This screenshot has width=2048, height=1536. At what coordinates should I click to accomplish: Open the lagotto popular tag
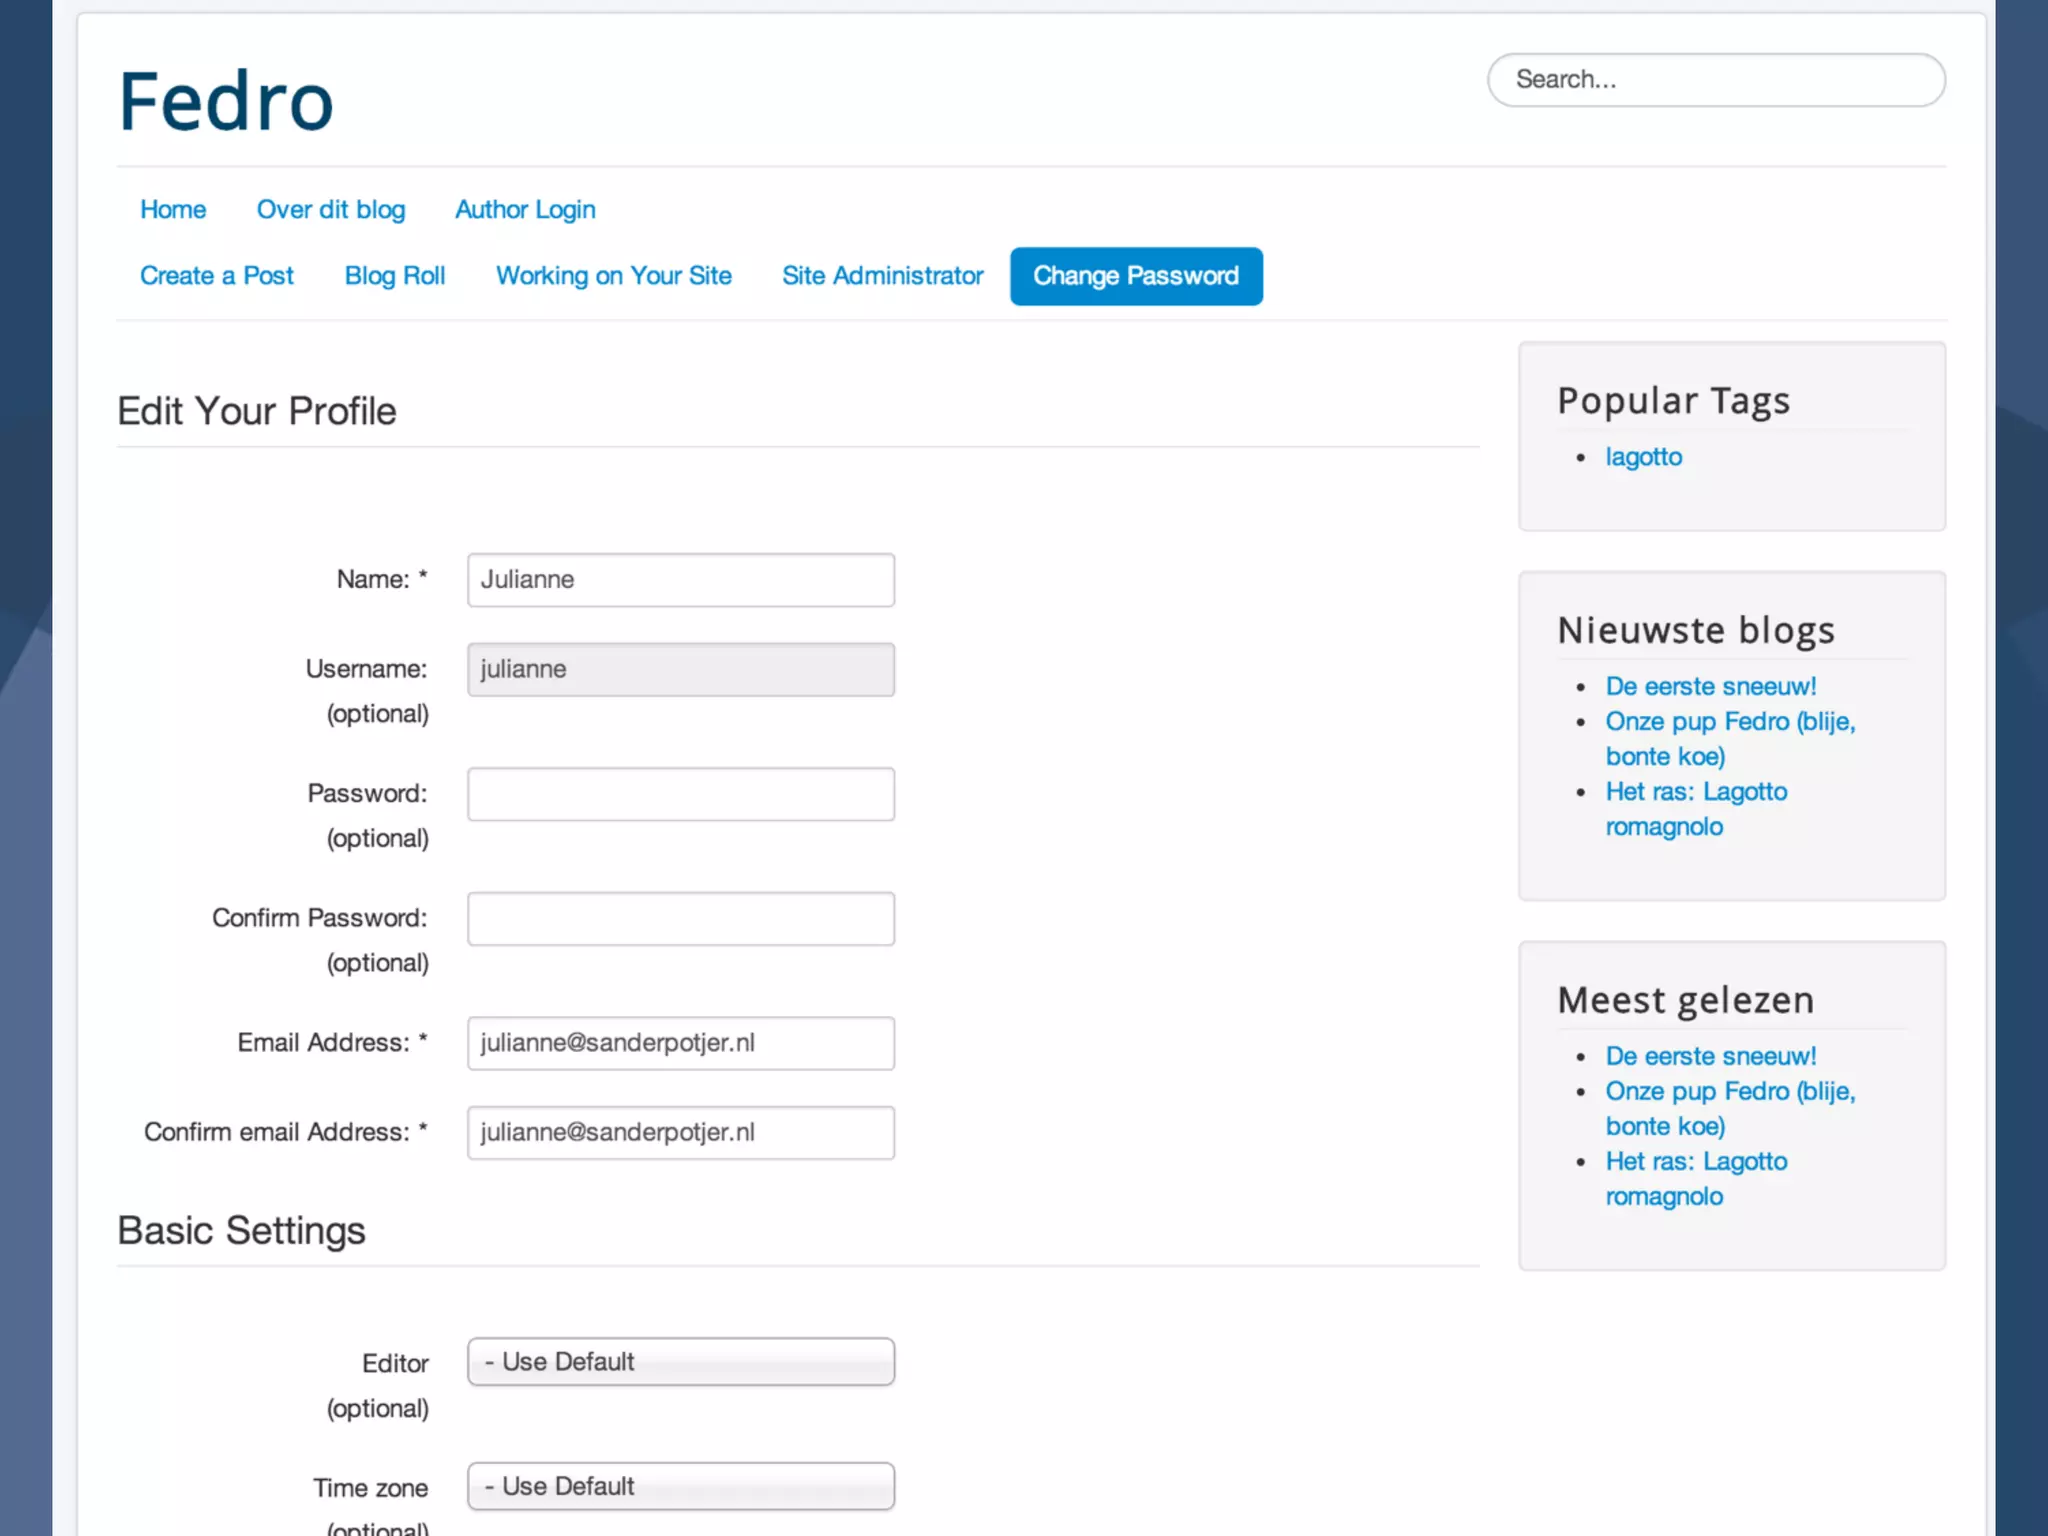1643,457
